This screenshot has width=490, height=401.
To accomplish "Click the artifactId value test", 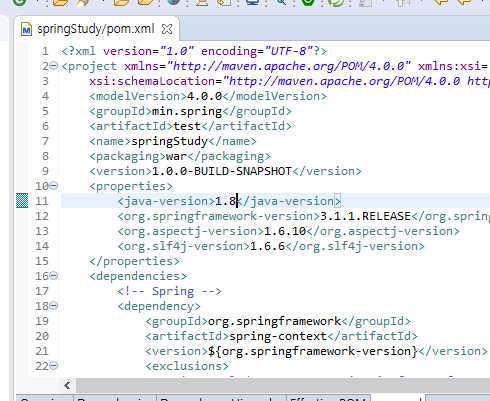I will click(187, 126).
